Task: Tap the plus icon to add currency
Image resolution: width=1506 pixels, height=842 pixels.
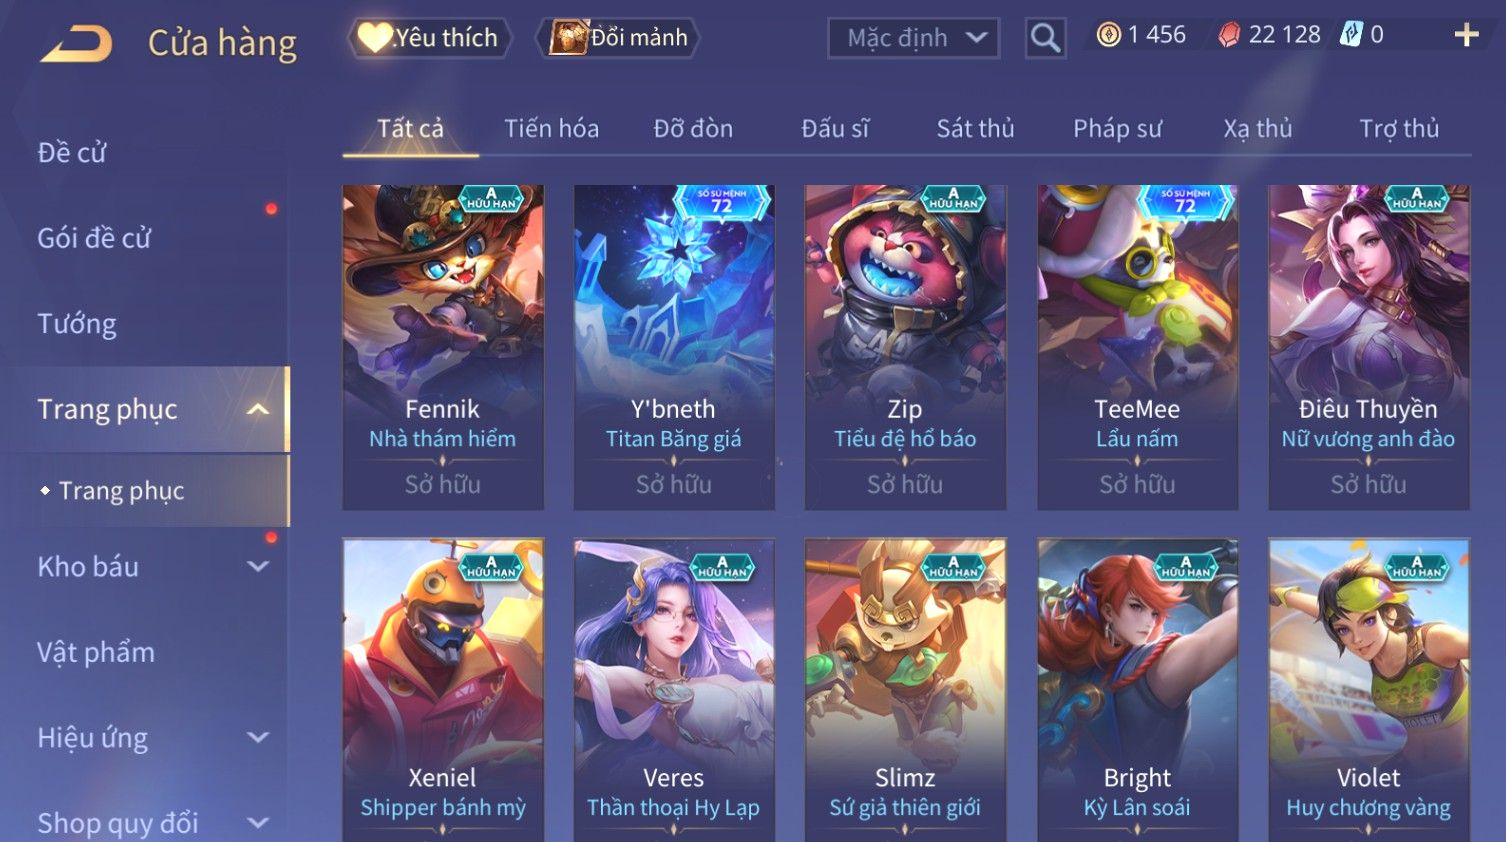Action: (x=1466, y=35)
